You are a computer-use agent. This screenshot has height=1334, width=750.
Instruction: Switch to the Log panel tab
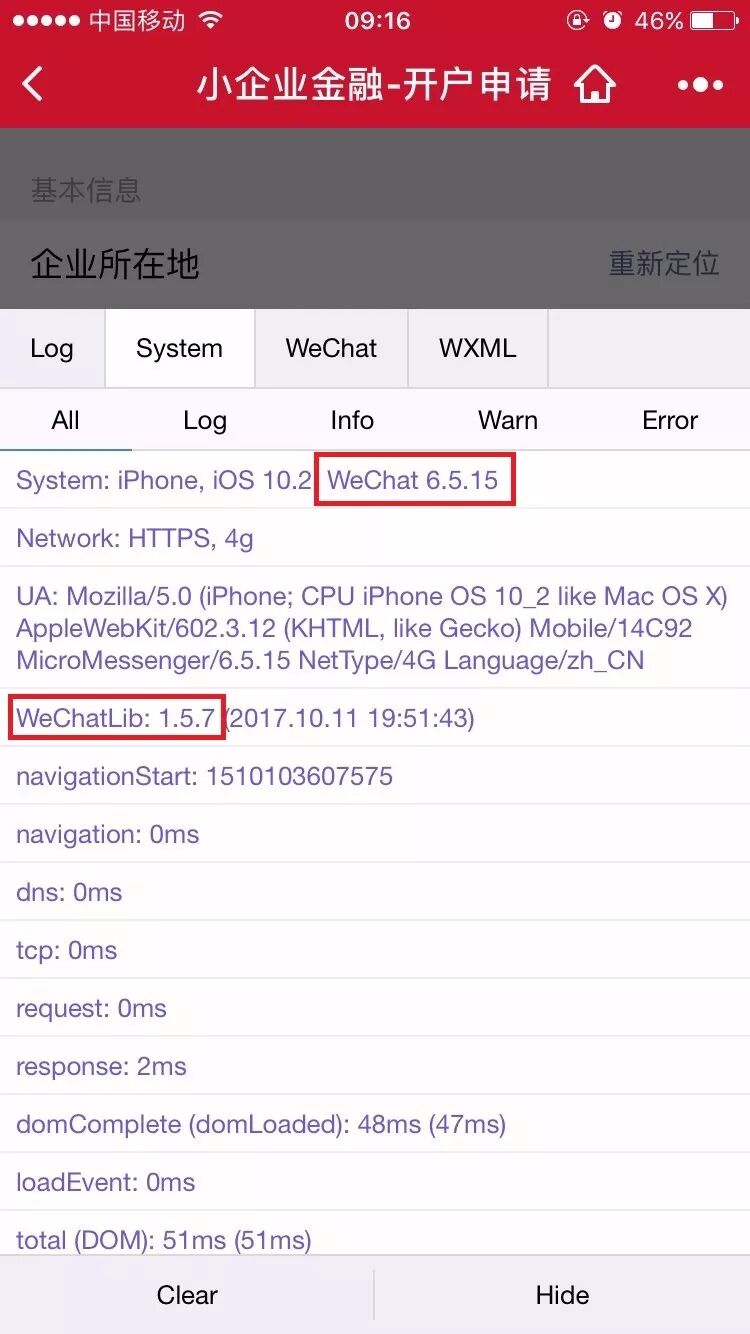[52, 348]
